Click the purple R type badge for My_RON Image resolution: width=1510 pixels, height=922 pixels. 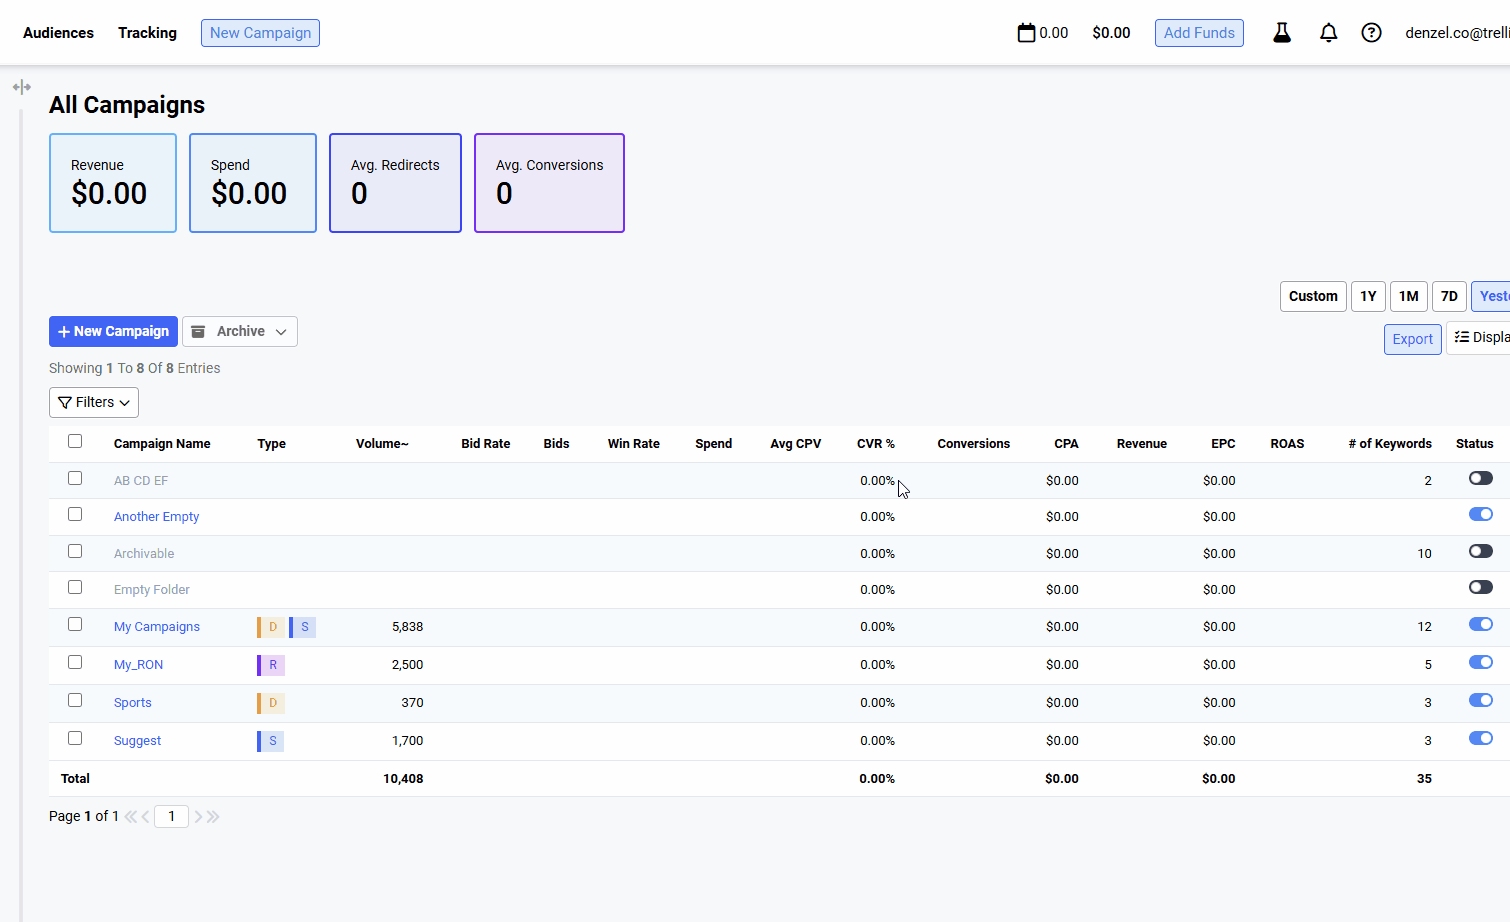(x=272, y=665)
